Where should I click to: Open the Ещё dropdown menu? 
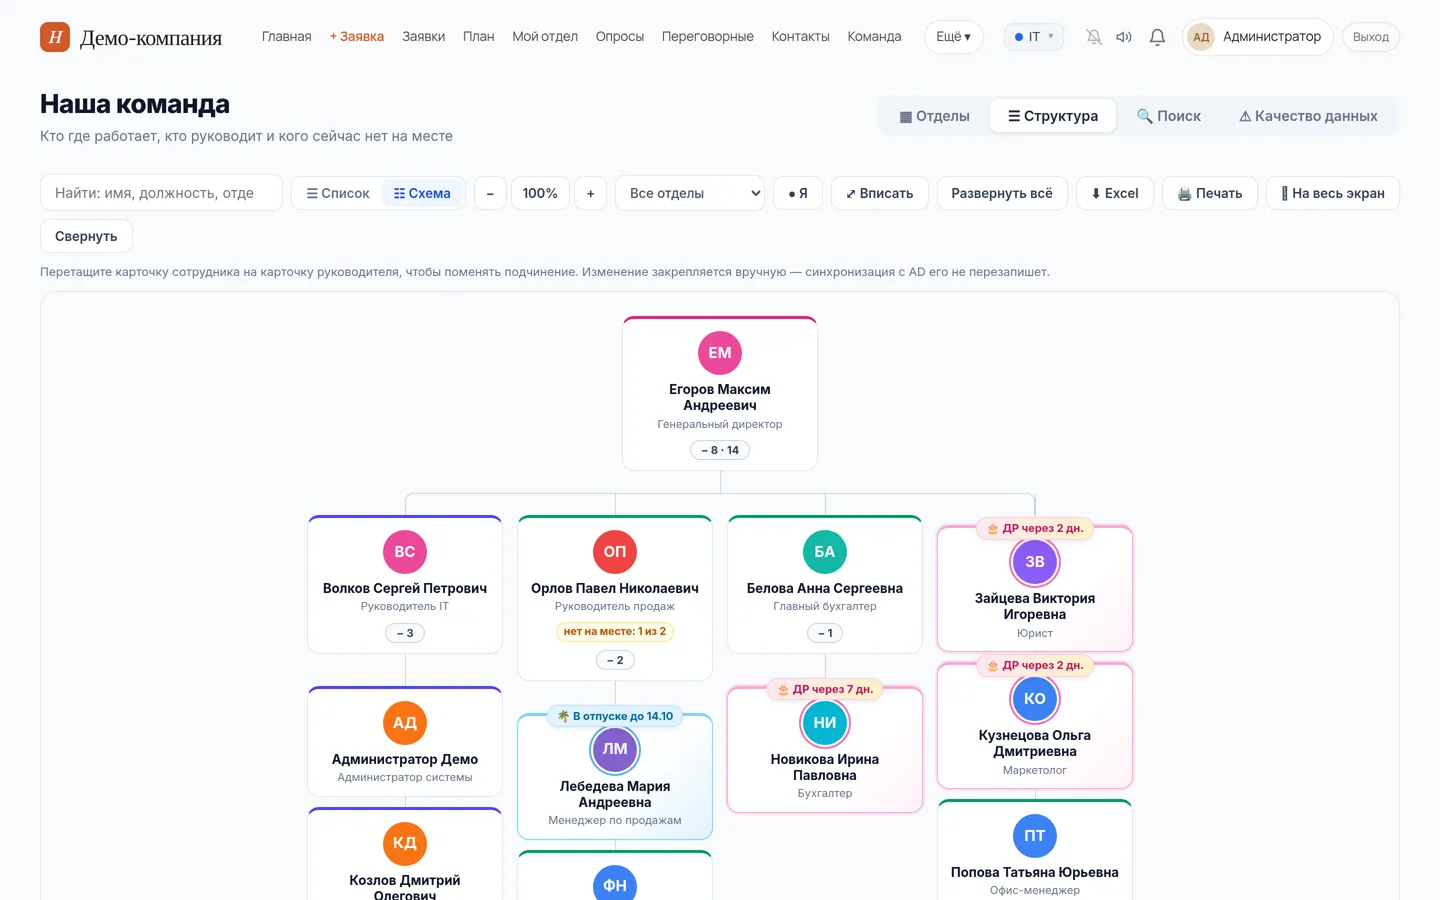954,37
